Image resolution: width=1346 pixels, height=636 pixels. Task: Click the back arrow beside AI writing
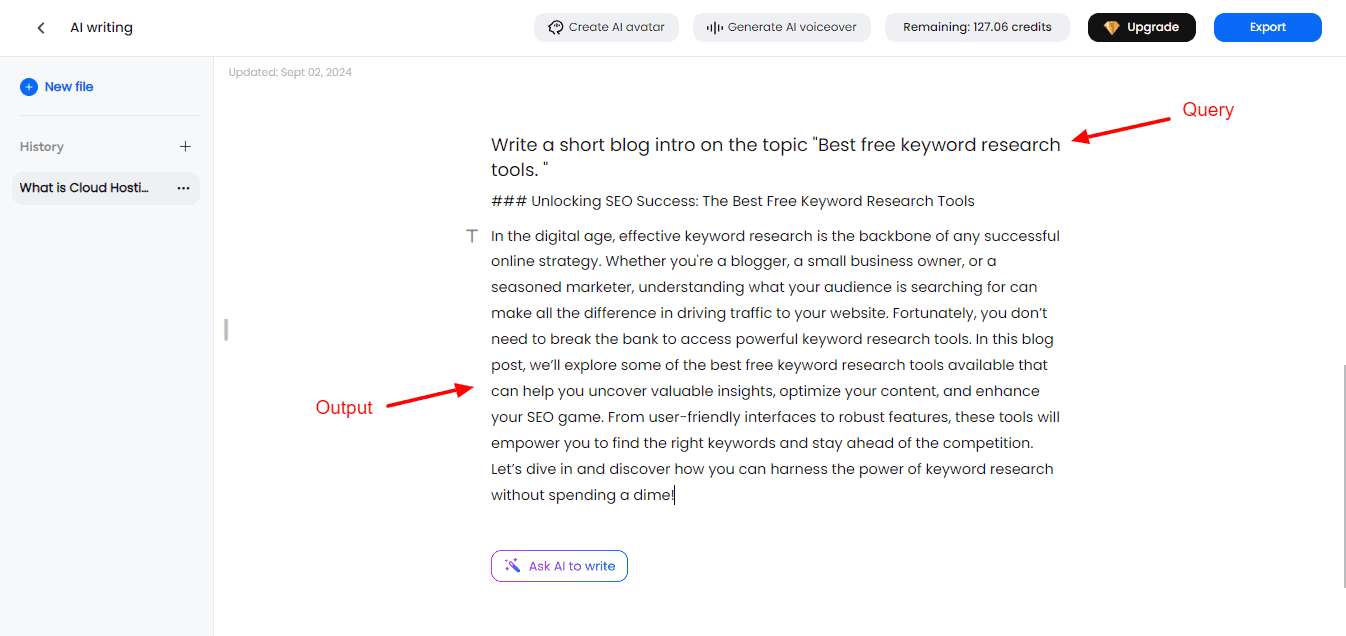point(41,28)
